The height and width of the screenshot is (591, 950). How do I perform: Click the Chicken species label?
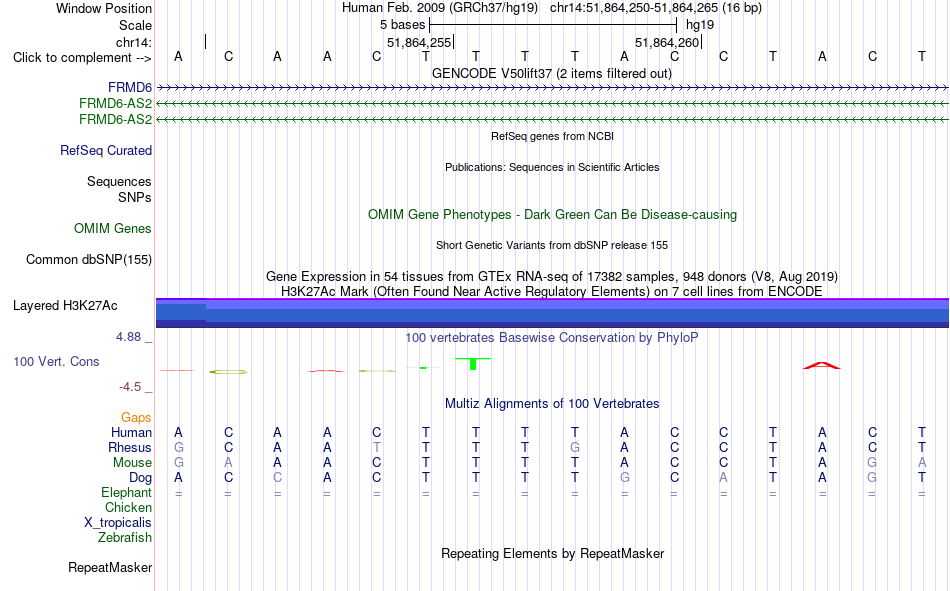point(128,507)
